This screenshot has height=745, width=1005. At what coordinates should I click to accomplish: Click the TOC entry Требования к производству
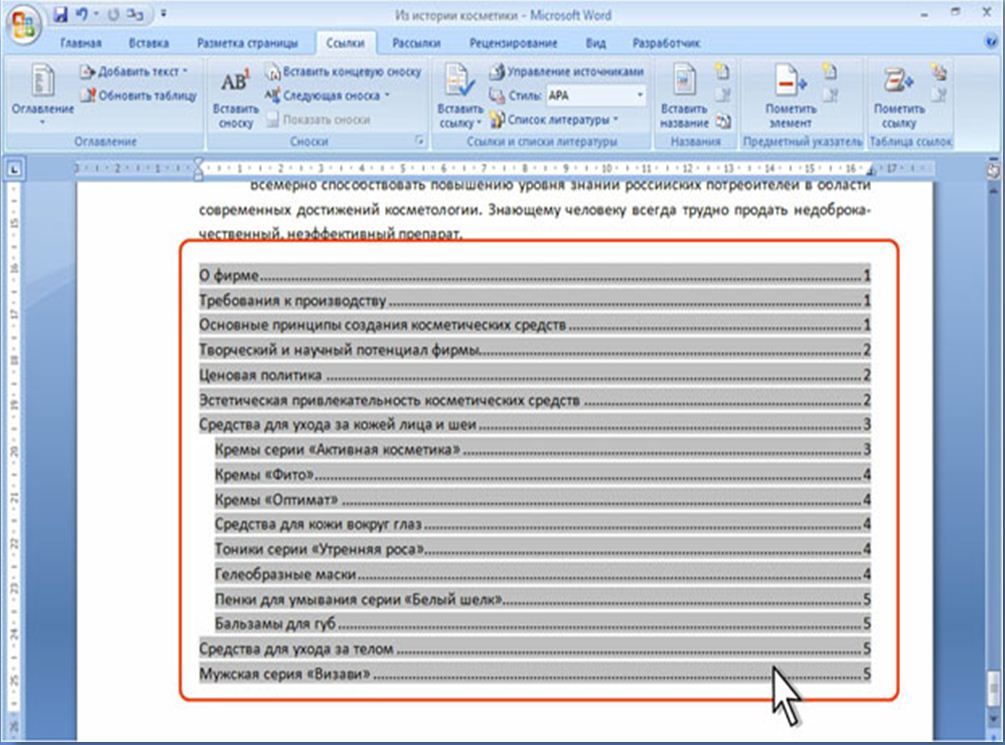pyautogui.click(x=535, y=300)
